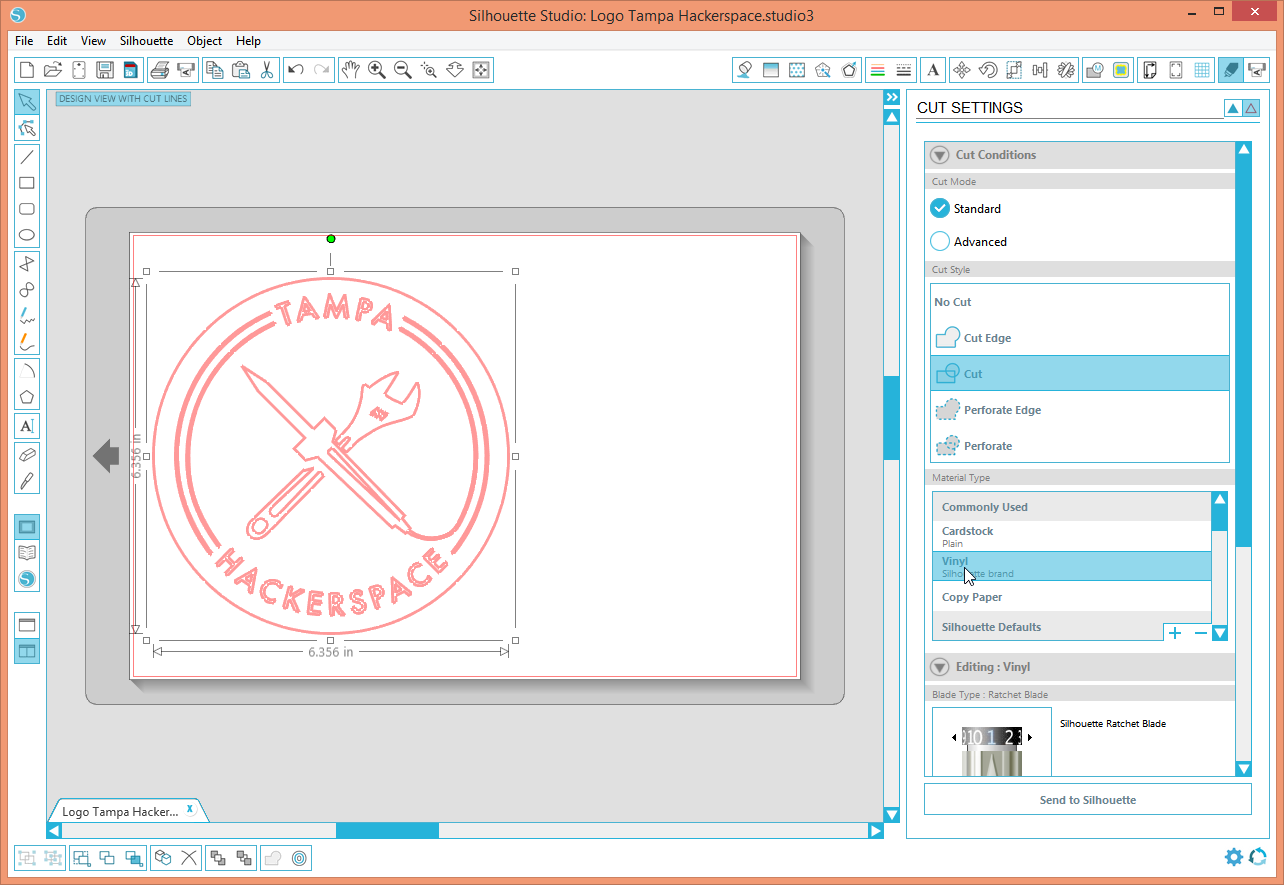1284x885 pixels.
Task: Open the Silhouette menu
Action: 146,41
